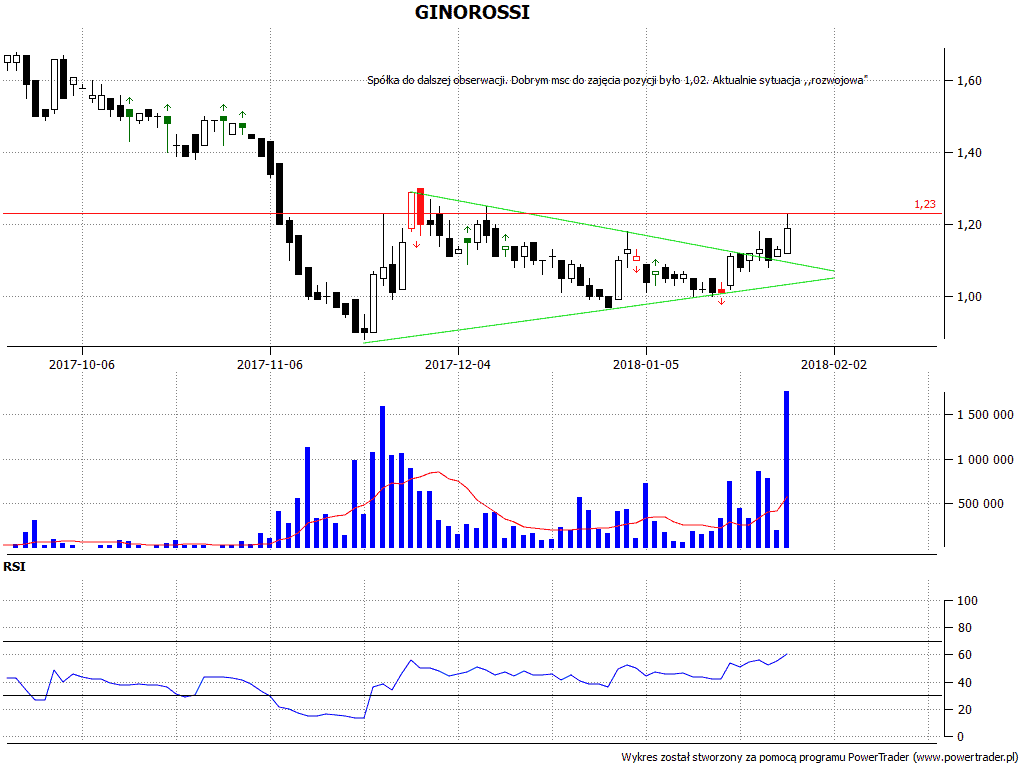Click the 1,23 resistance level label

pos(925,204)
